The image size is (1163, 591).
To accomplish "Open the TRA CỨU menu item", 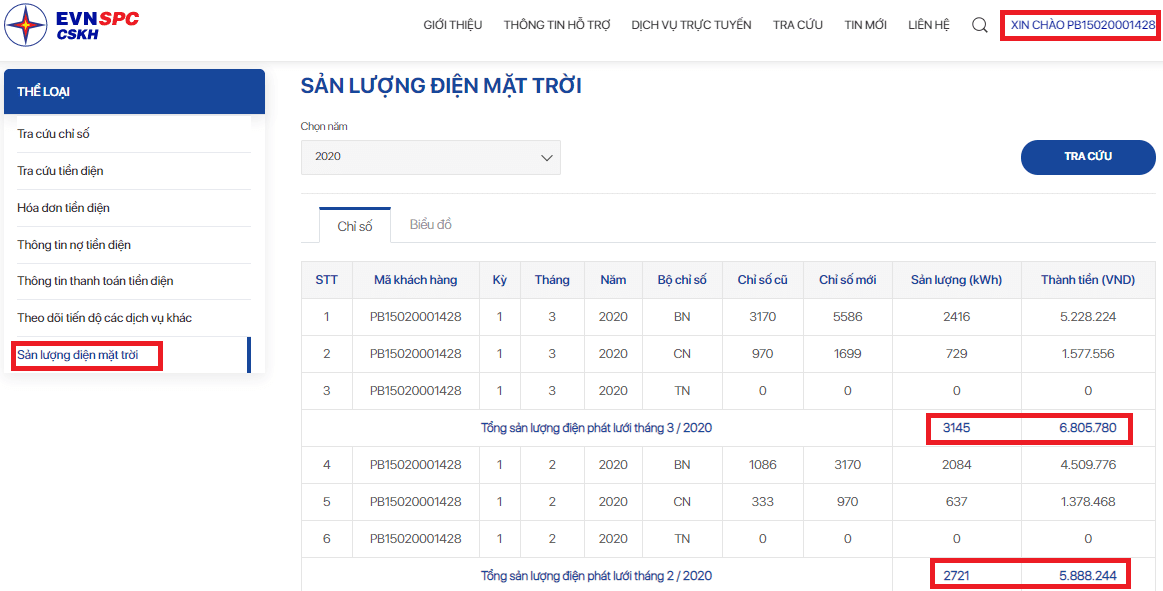I will (x=797, y=25).
